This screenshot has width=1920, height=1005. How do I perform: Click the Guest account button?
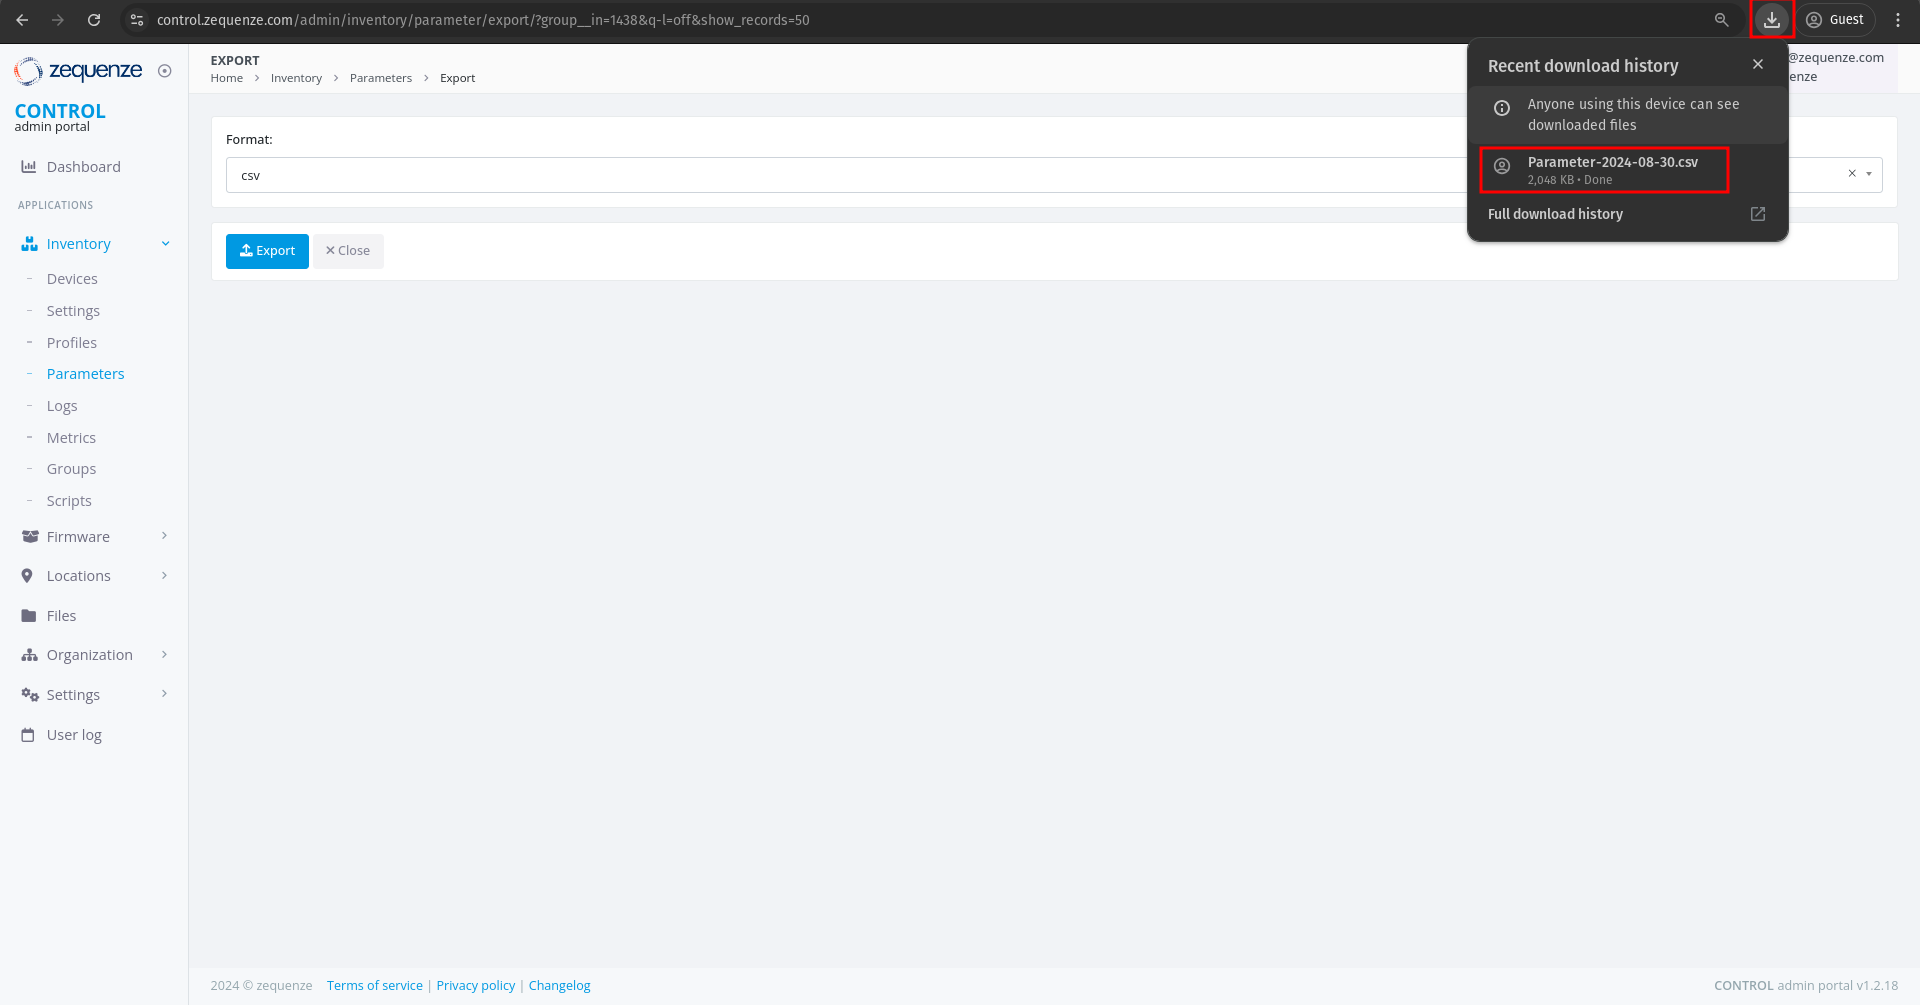coord(1835,19)
